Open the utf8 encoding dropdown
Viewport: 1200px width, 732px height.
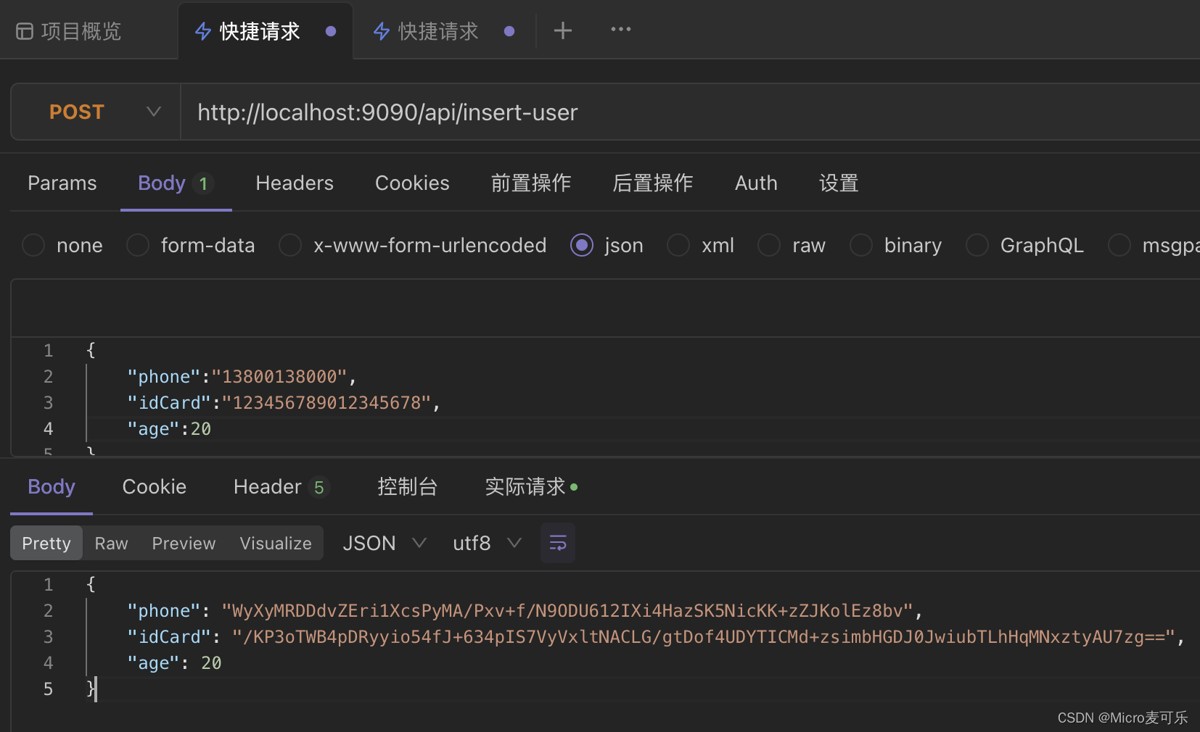(x=487, y=543)
